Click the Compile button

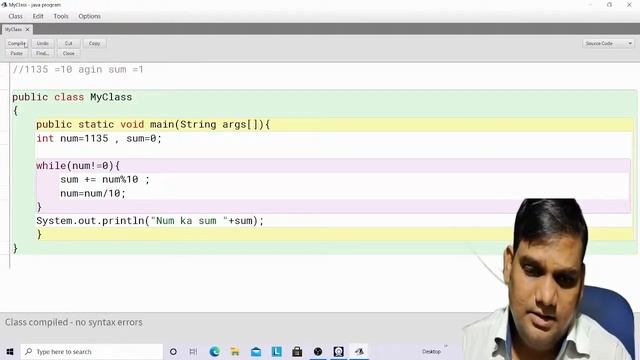[x=17, y=43]
